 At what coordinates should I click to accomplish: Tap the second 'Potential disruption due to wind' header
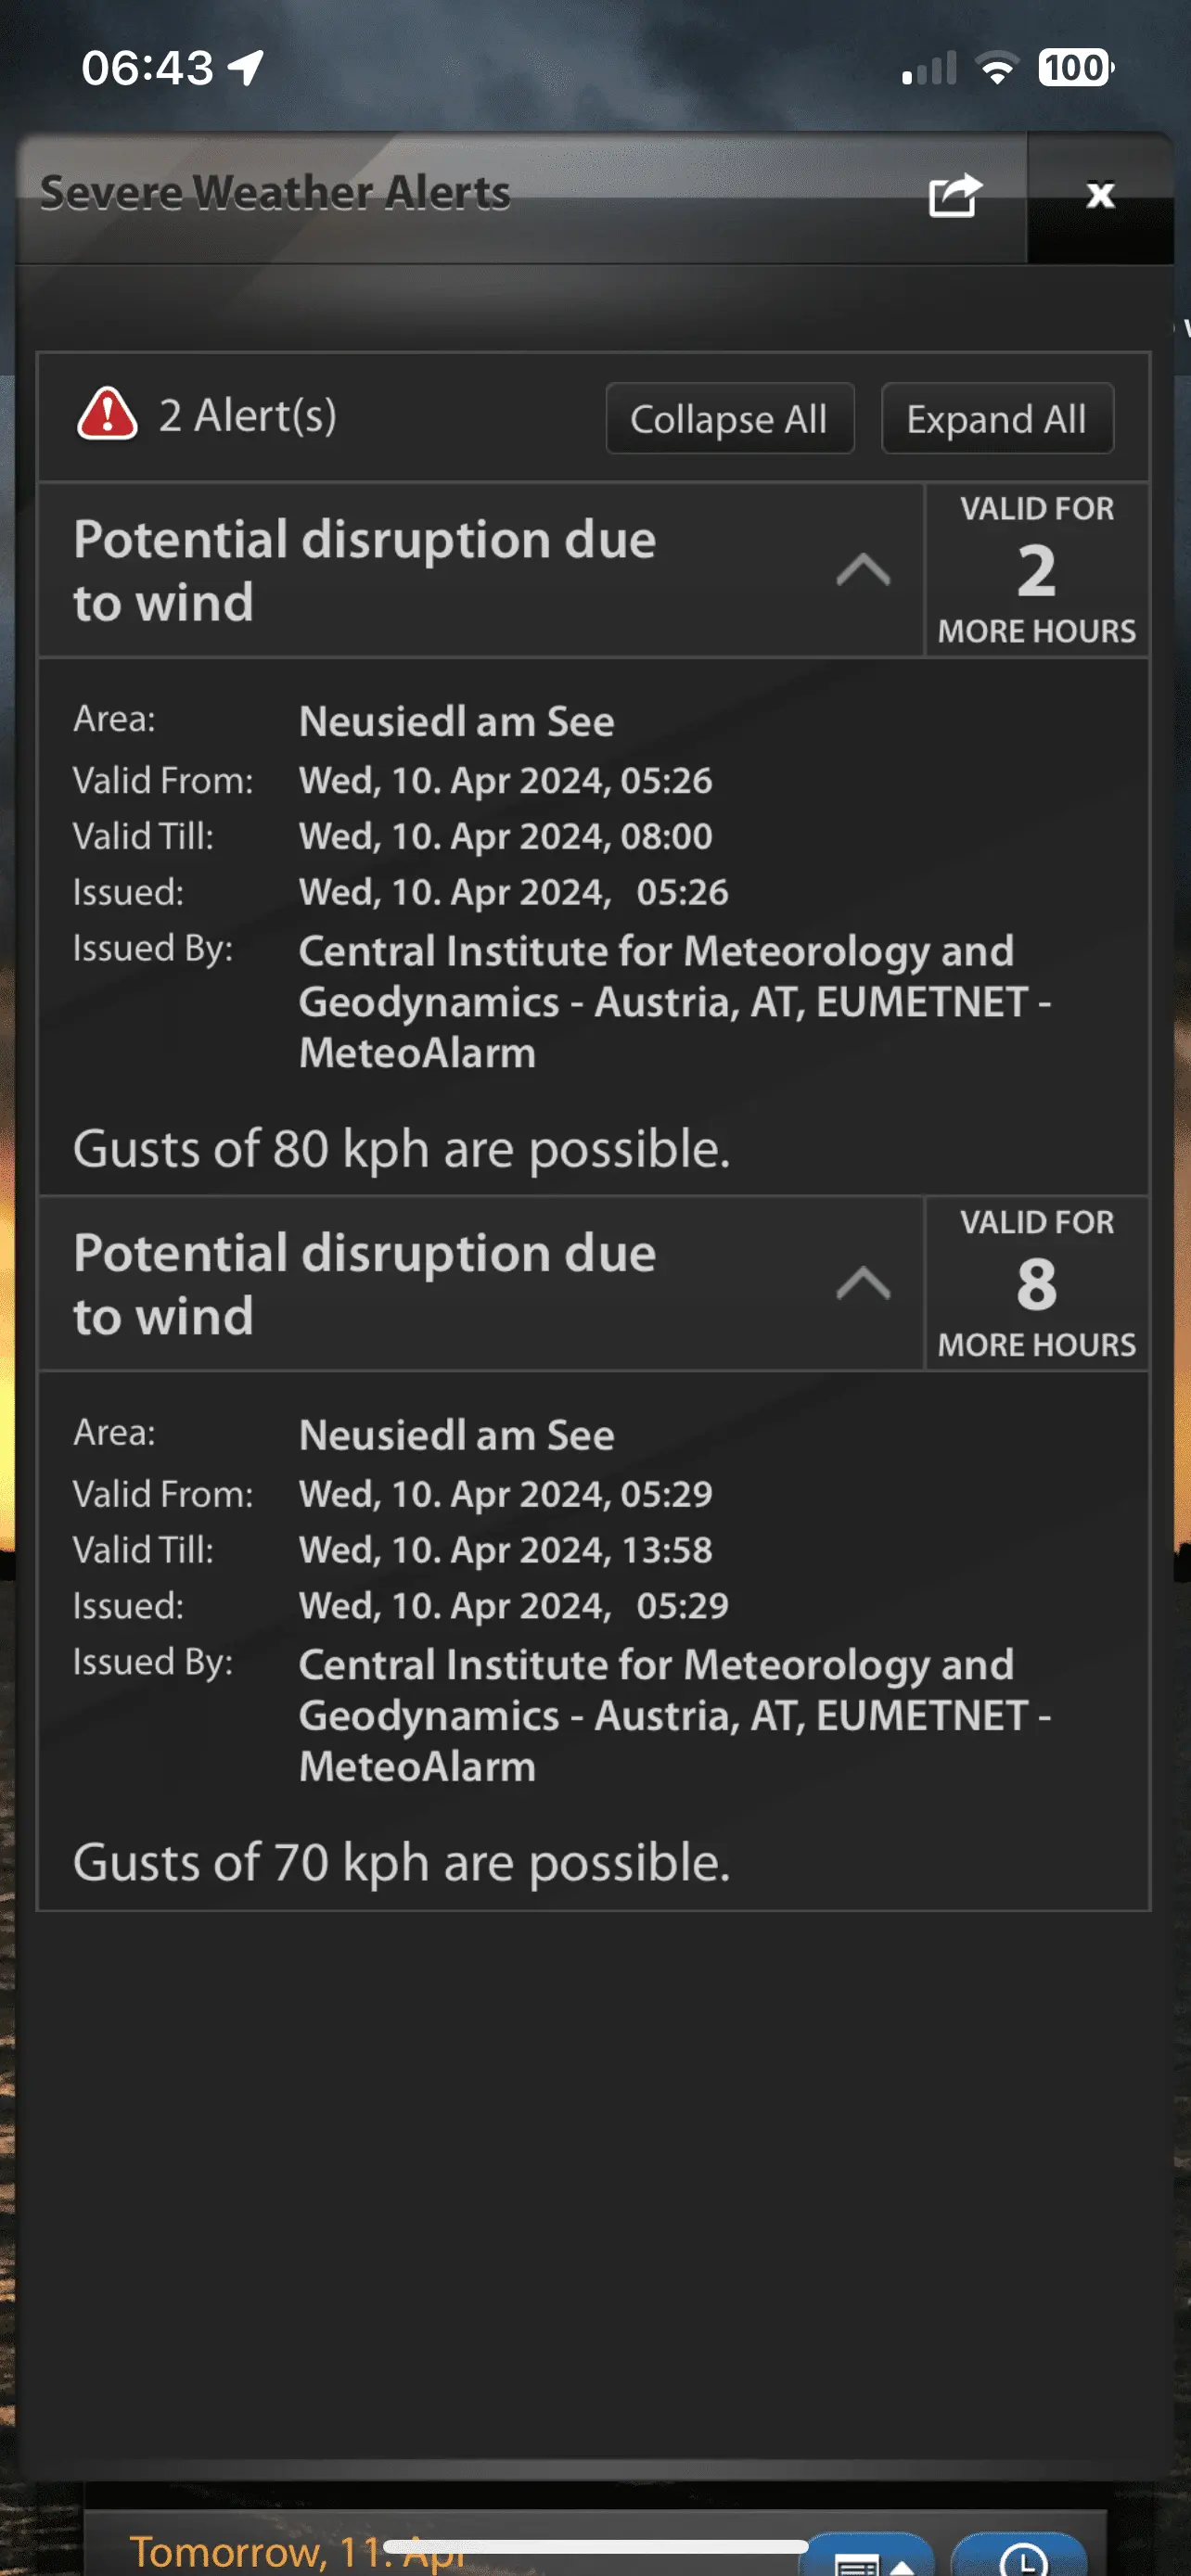pyautogui.click(x=365, y=1284)
